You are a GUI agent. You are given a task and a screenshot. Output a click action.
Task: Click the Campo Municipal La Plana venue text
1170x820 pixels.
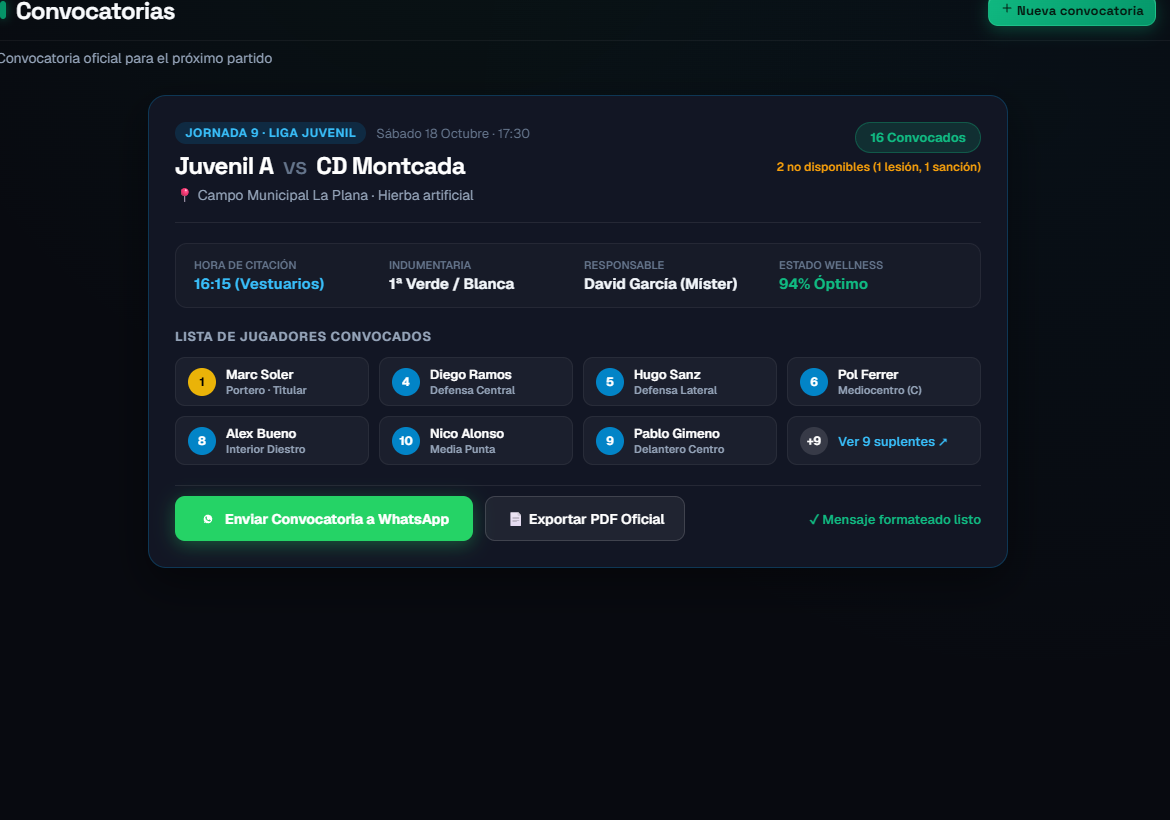[336, 195]
